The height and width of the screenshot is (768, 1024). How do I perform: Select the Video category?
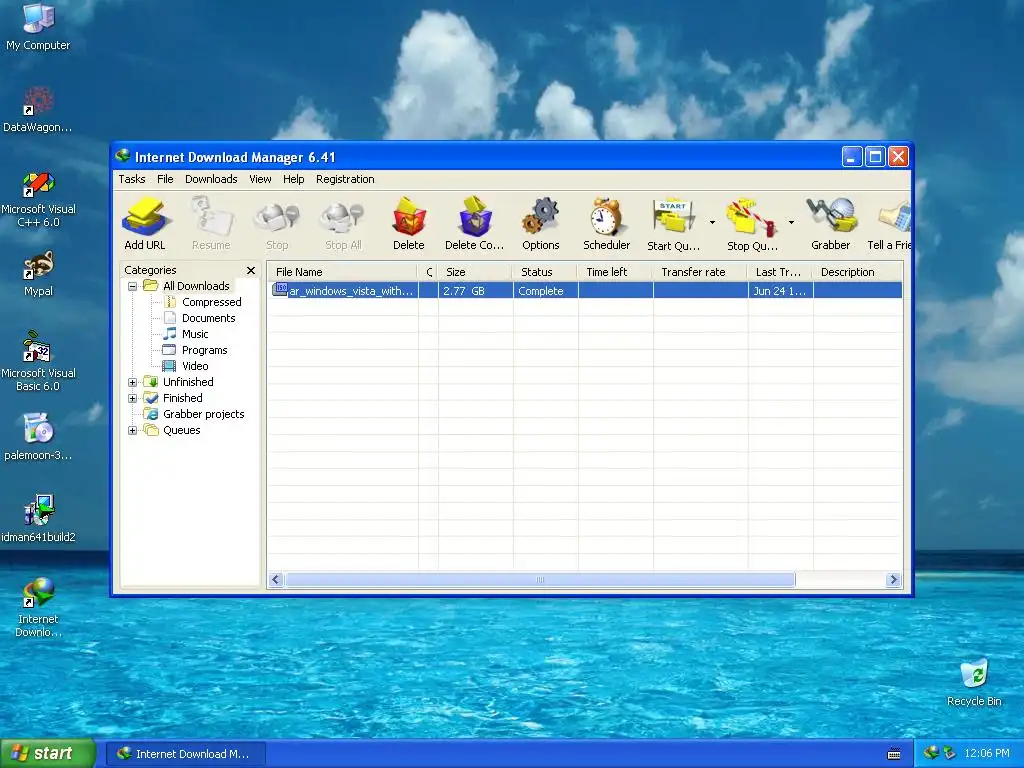pyautogui.click(x=195, y=366)
